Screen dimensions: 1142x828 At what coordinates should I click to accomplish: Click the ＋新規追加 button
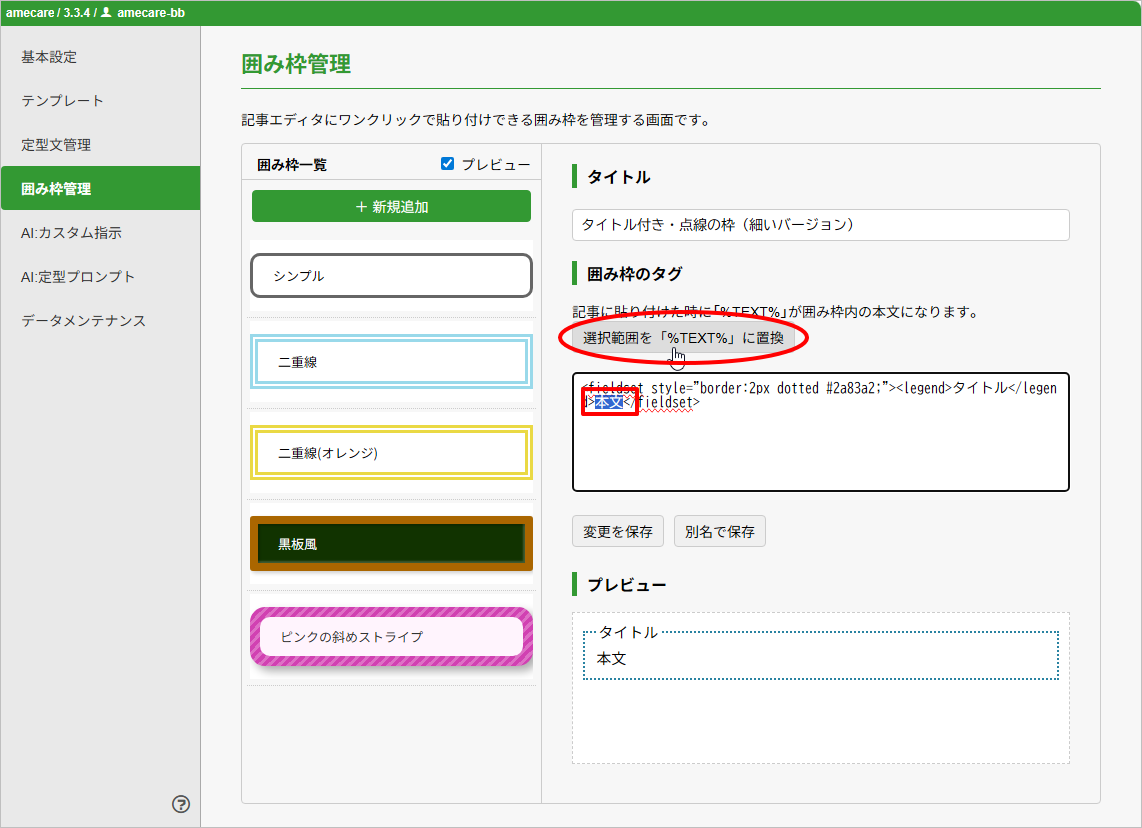pos(391,207)
